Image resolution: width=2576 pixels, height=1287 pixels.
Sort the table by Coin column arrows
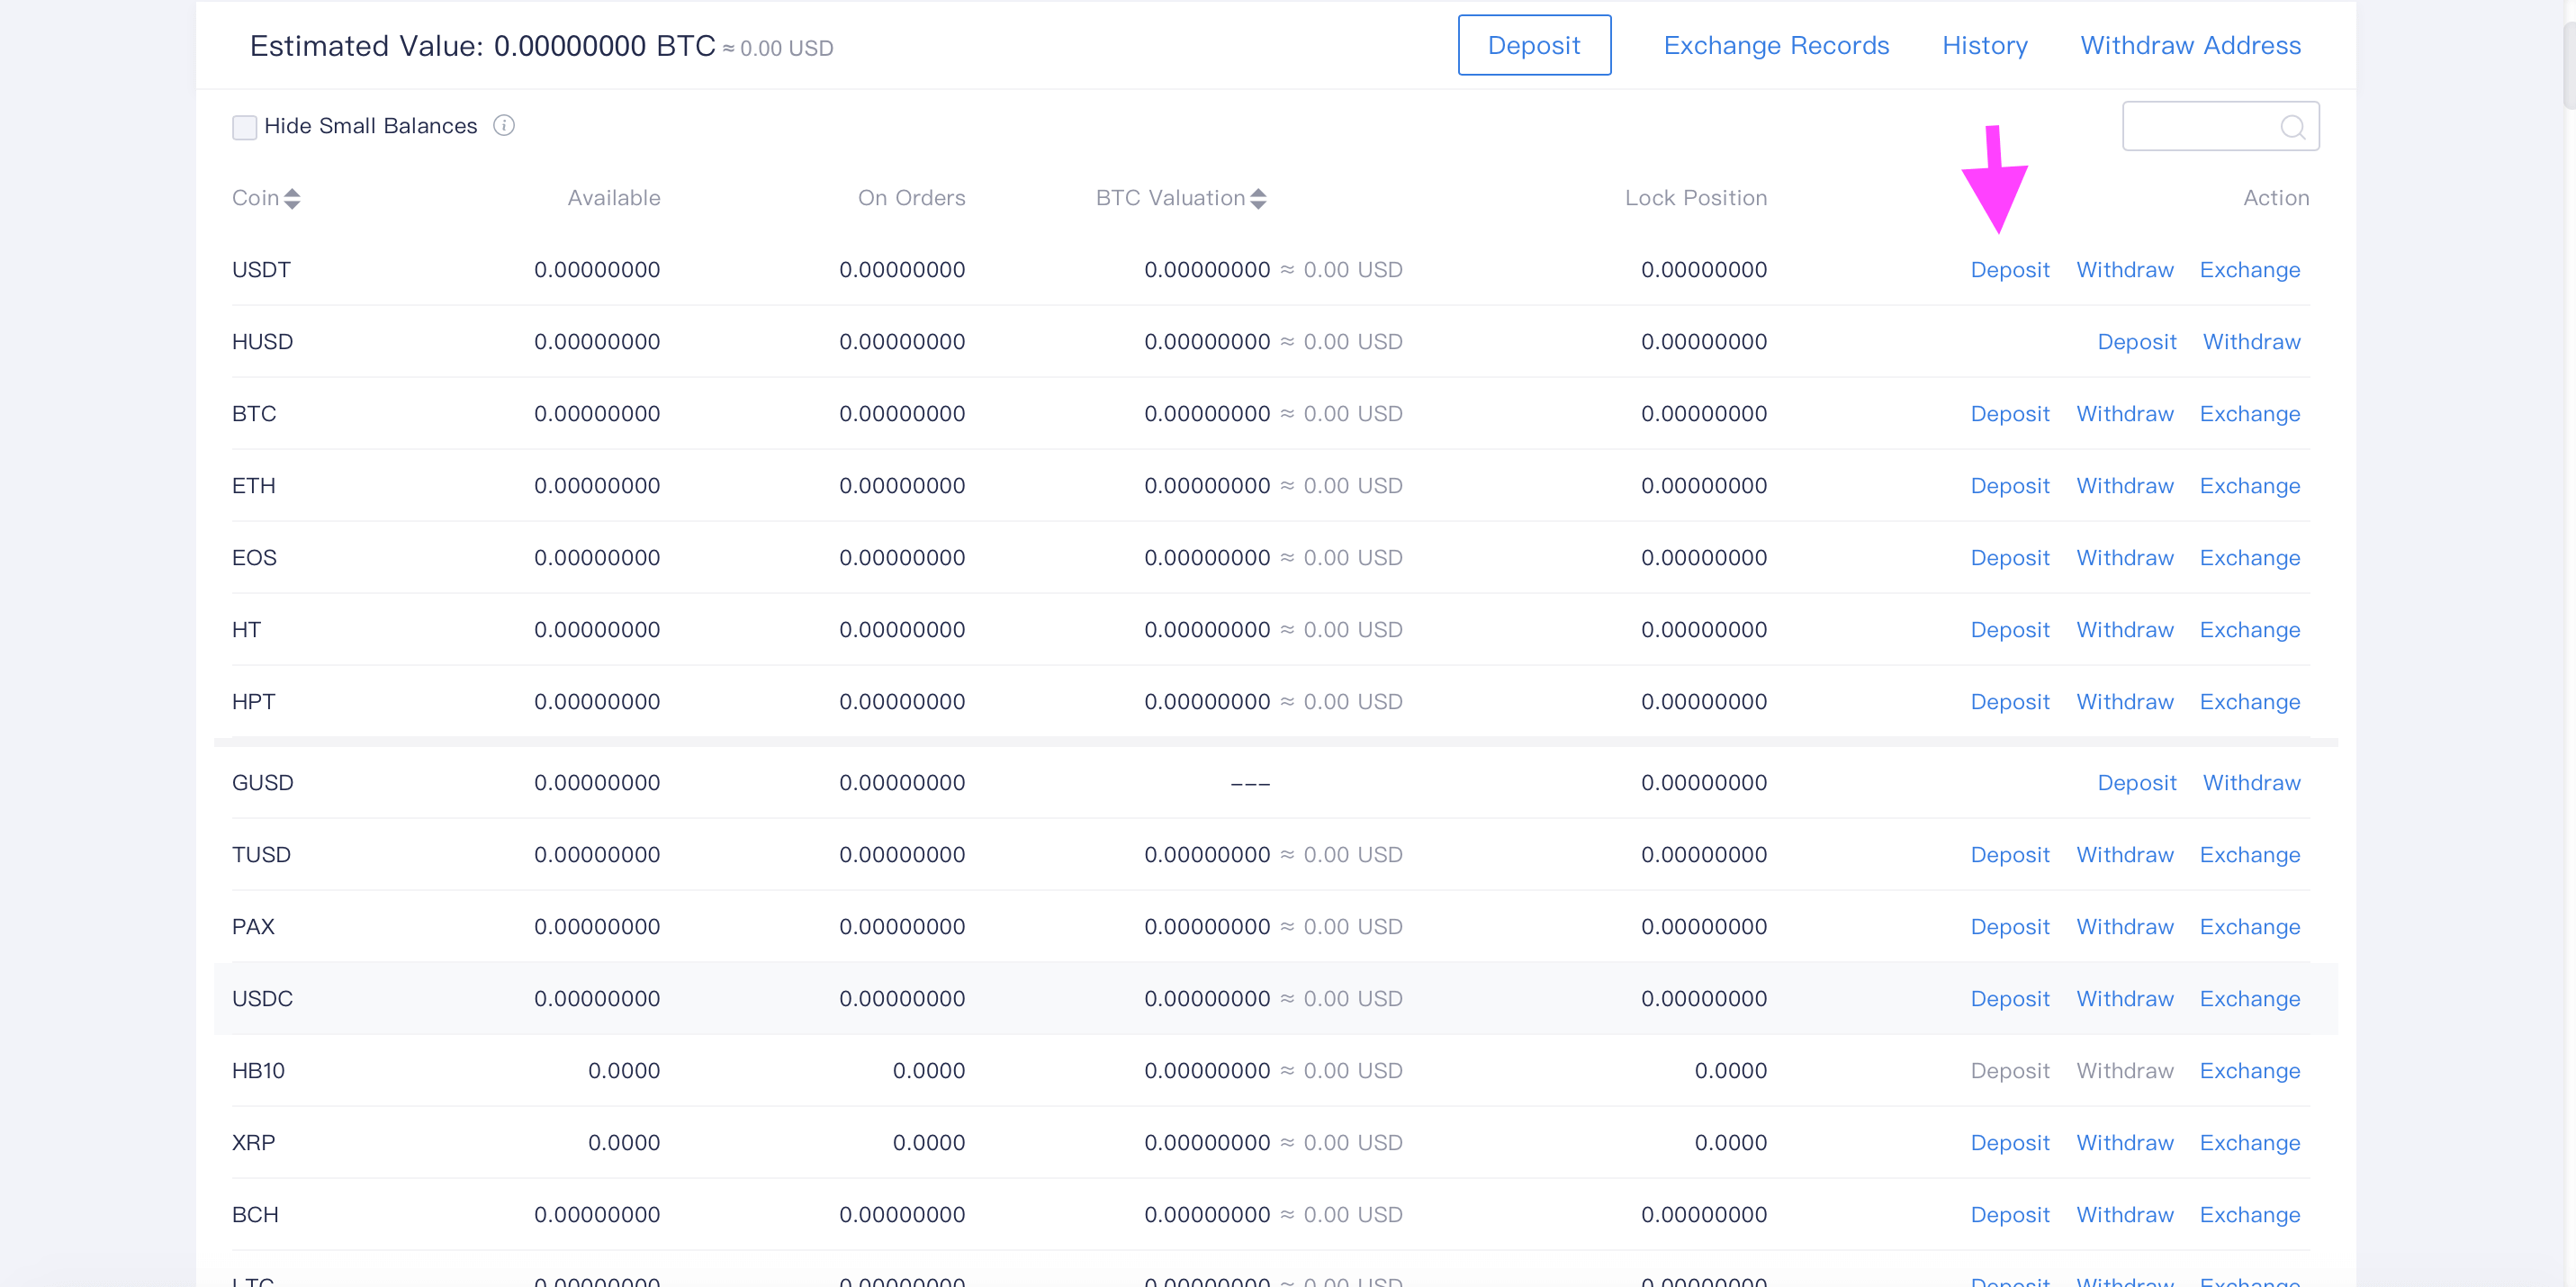click(292, 198)
